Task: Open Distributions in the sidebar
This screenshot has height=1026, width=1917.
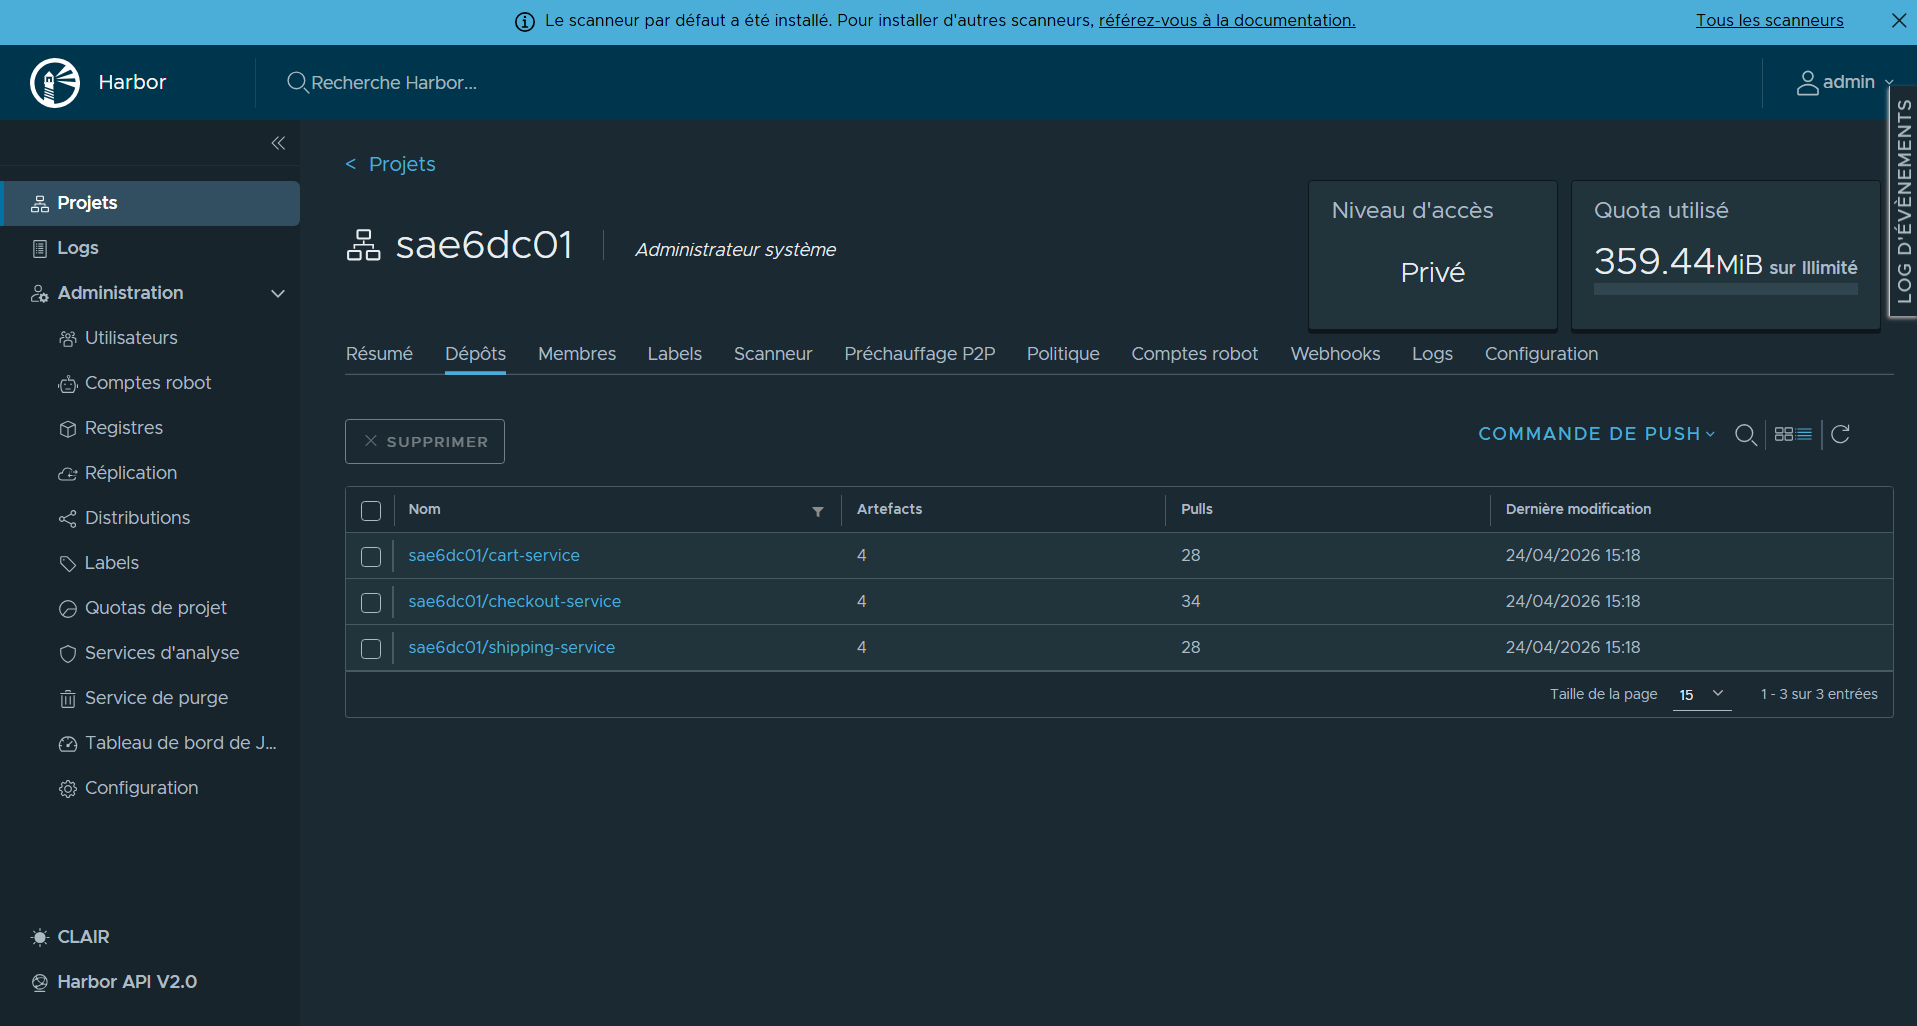Action: pos(137,518)
